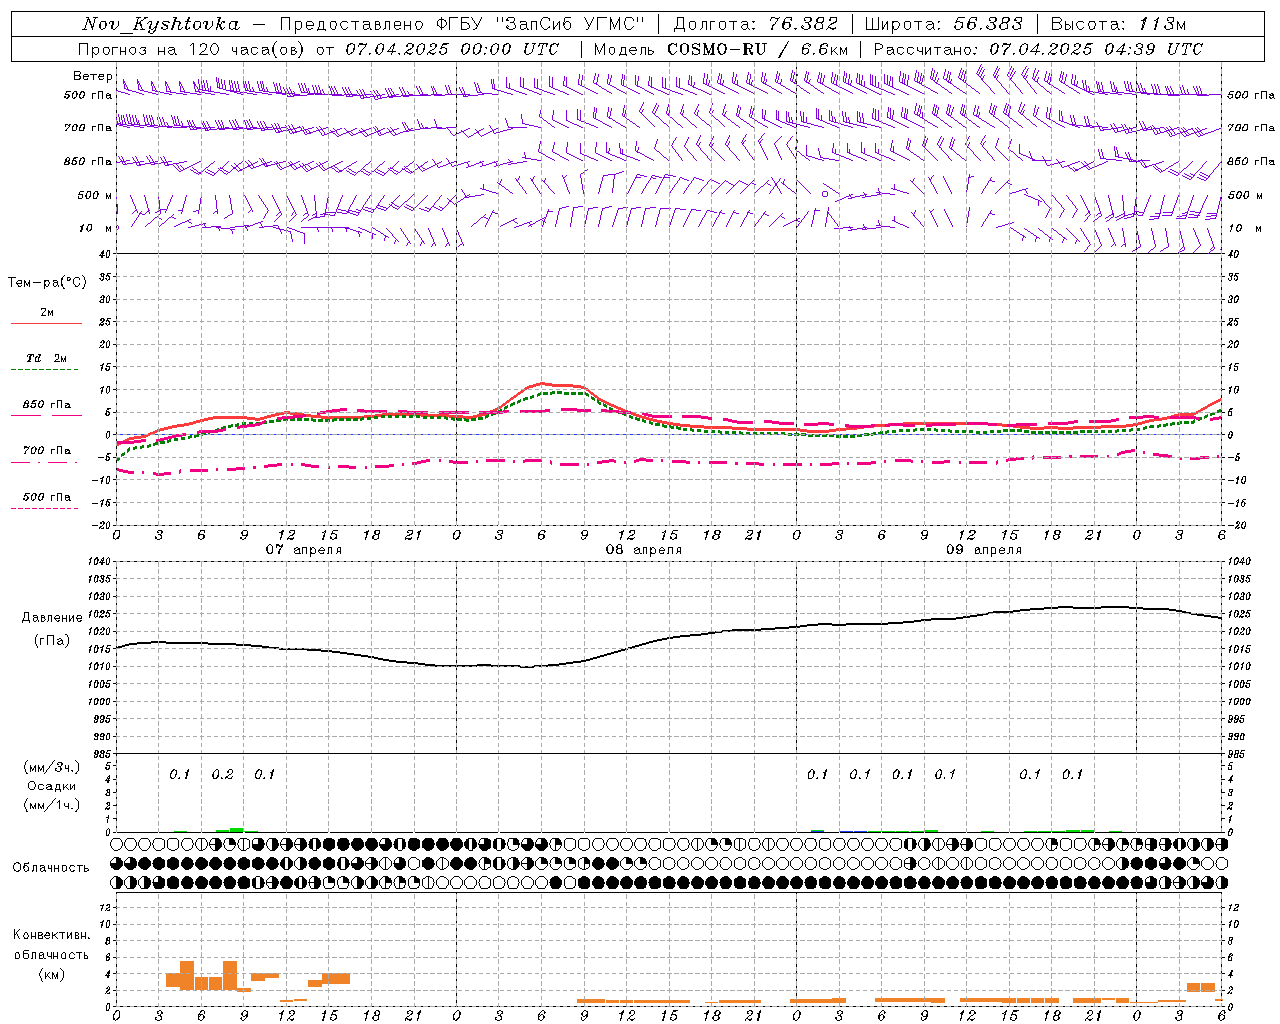Screen dimensions: 1280x1024
Task: Click the 850 гПа temperature legend label
Action: point(47,405)
